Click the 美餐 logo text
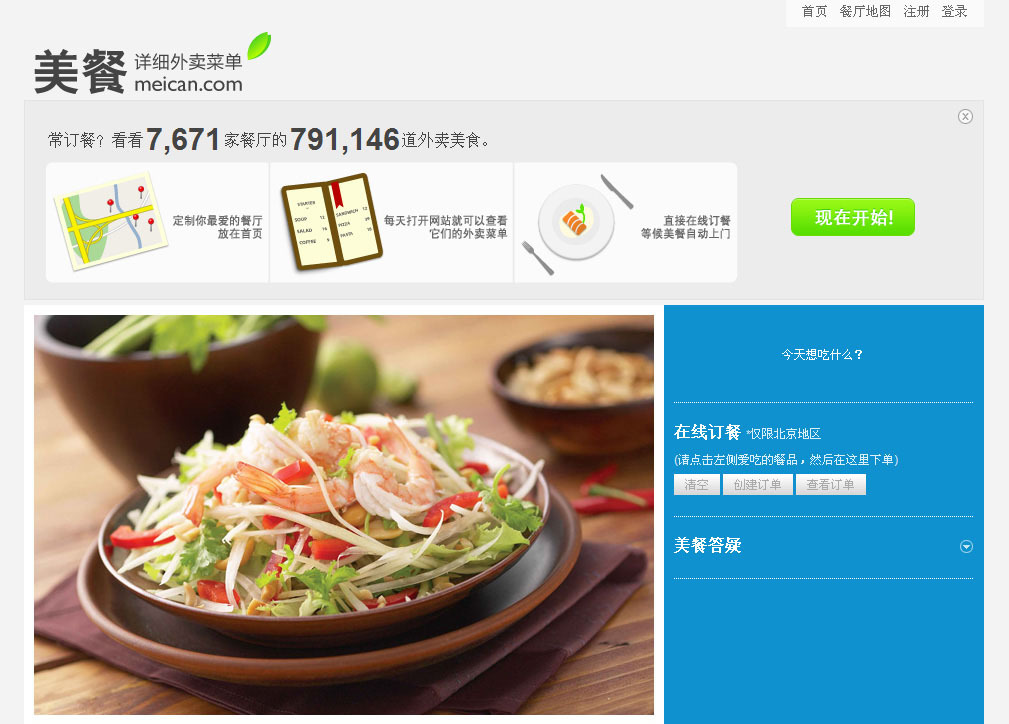Screen dimensions: 1009x724 [80, 72]
